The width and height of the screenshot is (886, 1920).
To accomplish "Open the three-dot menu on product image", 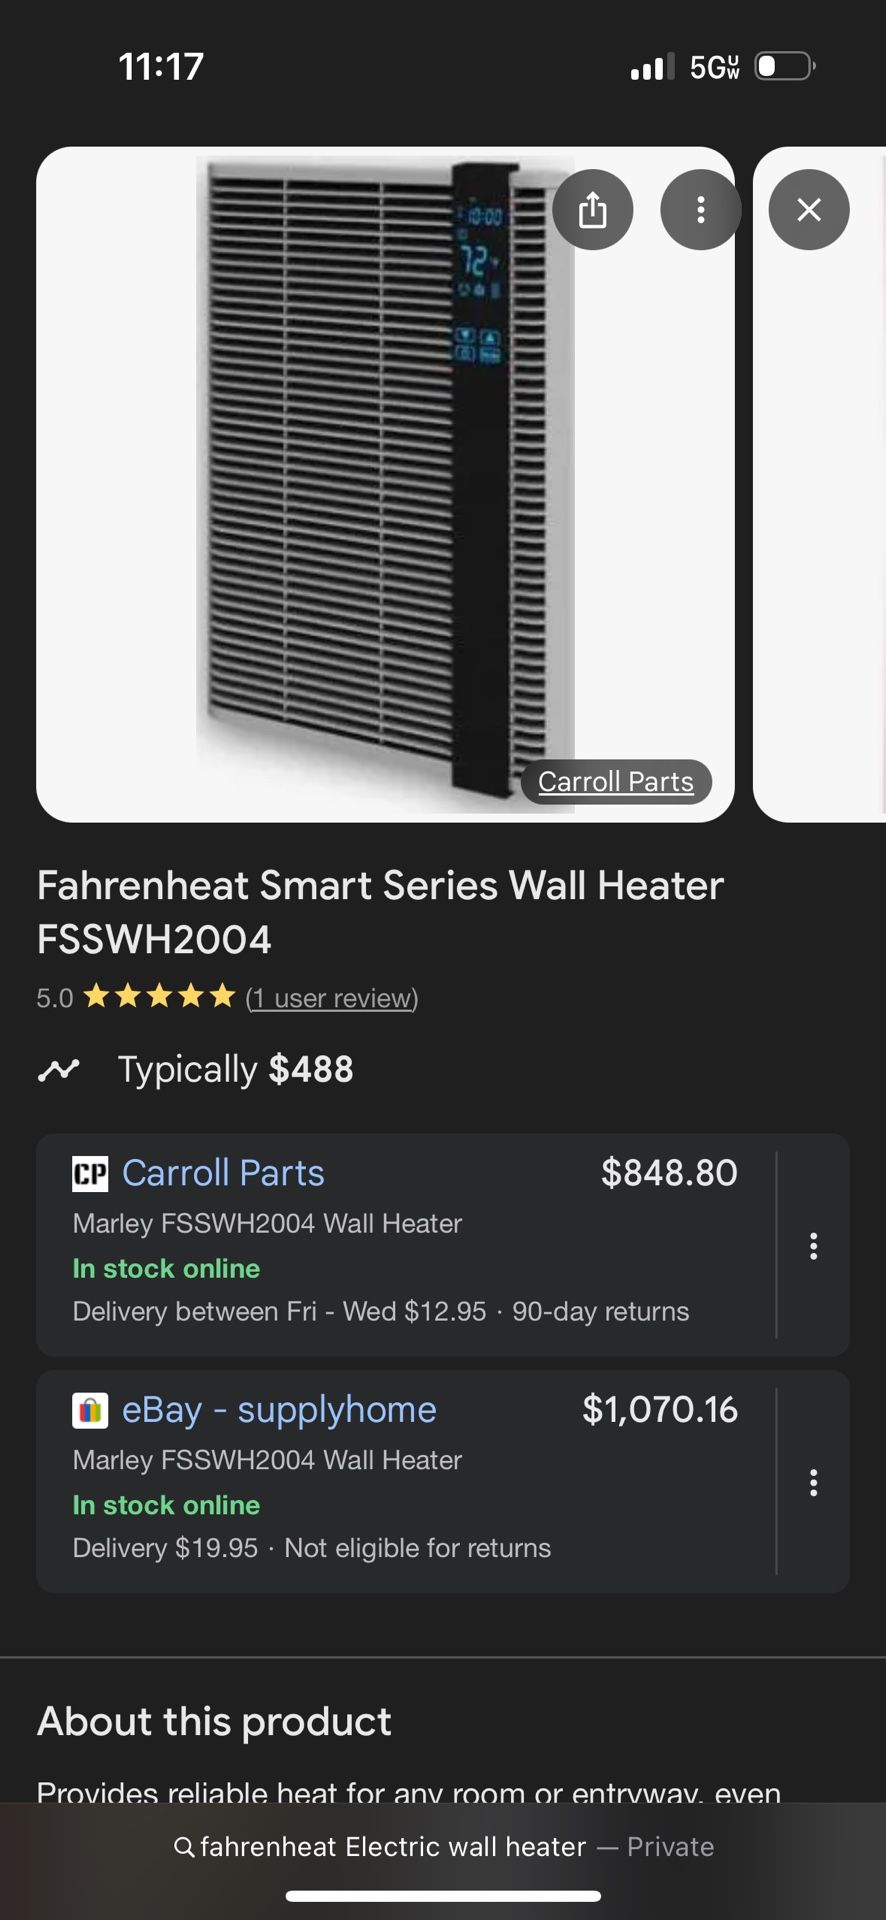I will coord(701,210).
